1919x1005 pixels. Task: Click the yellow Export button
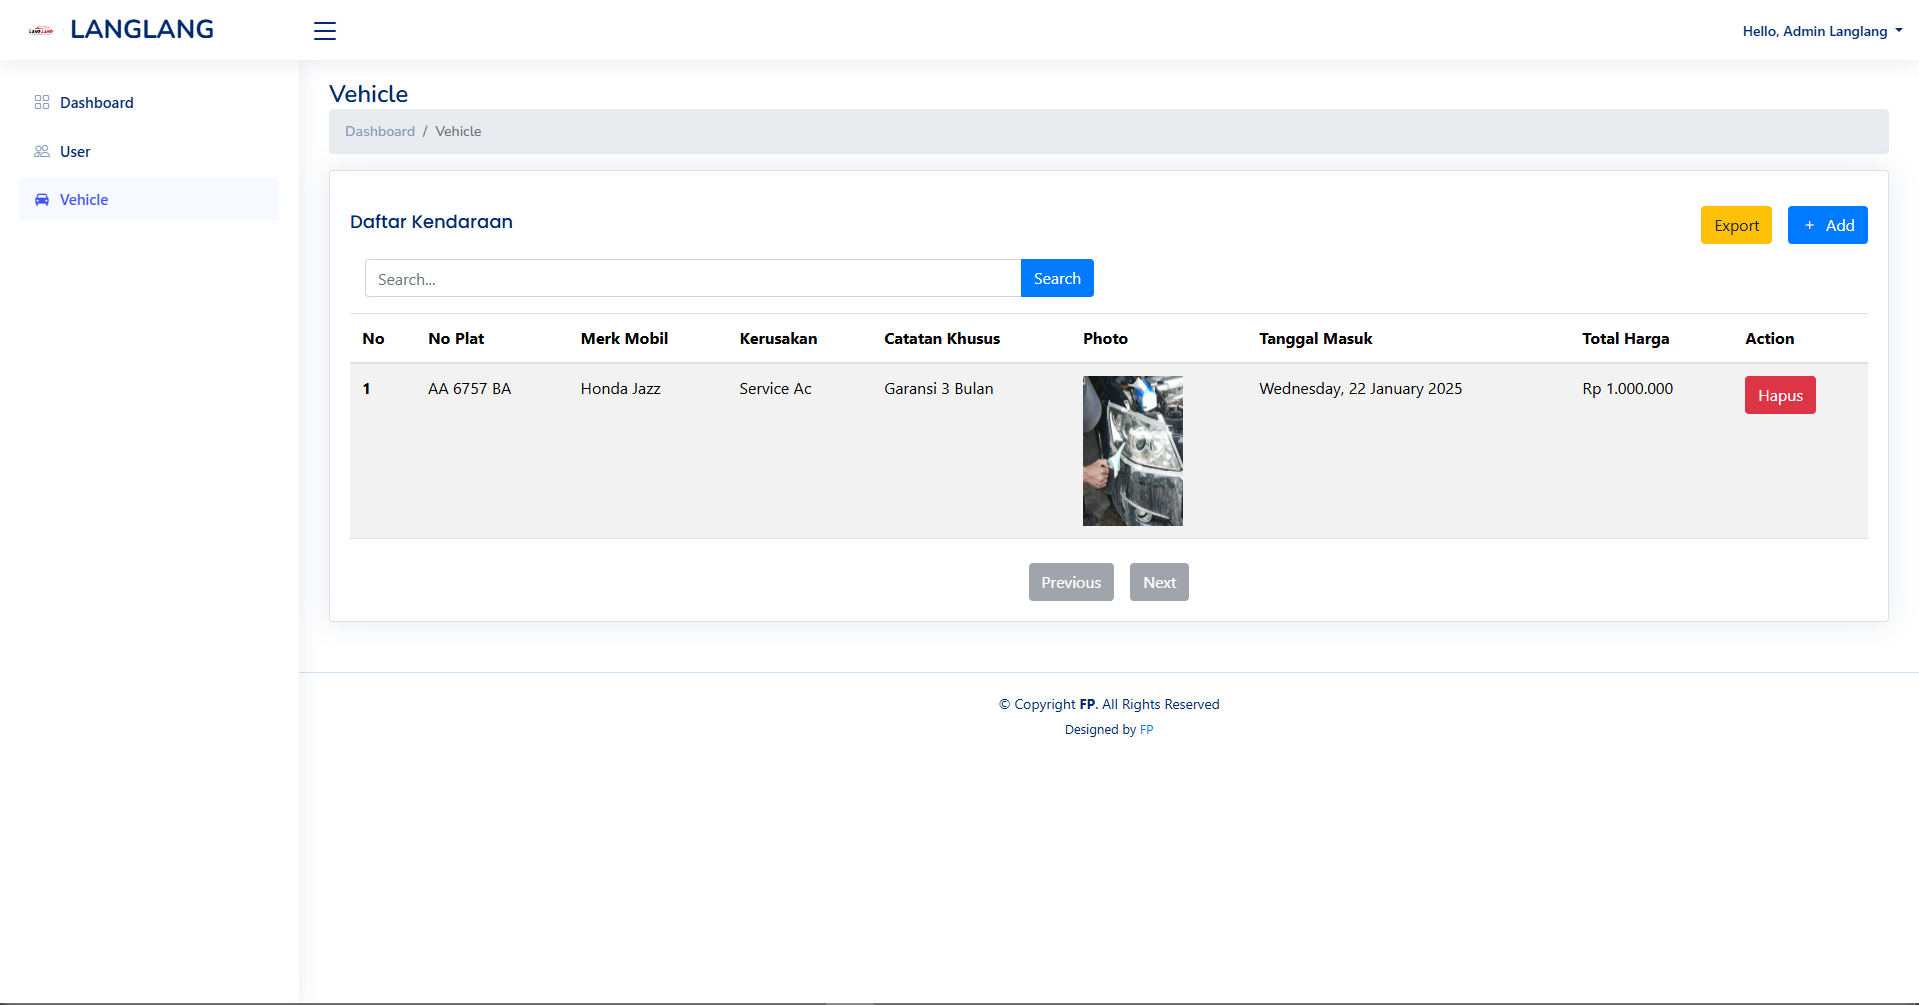click(x=1735, y=225)
